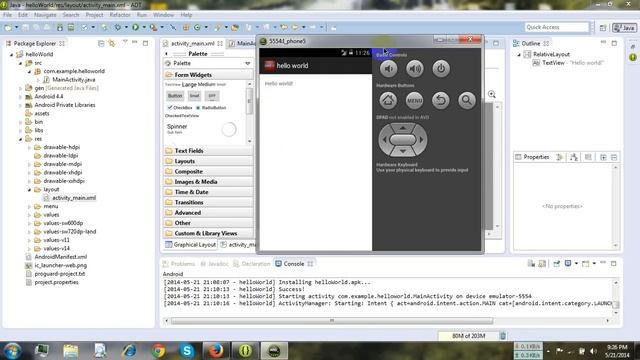The image size is (640, 360).
Task: Open the Refactor menu
Action: 120,15
